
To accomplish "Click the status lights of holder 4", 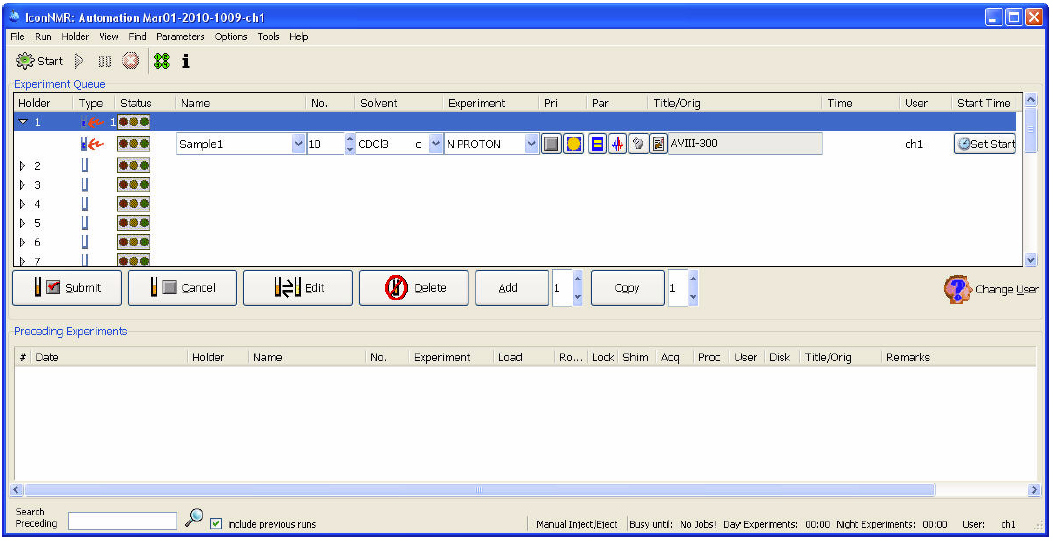I will click(133, 203).
